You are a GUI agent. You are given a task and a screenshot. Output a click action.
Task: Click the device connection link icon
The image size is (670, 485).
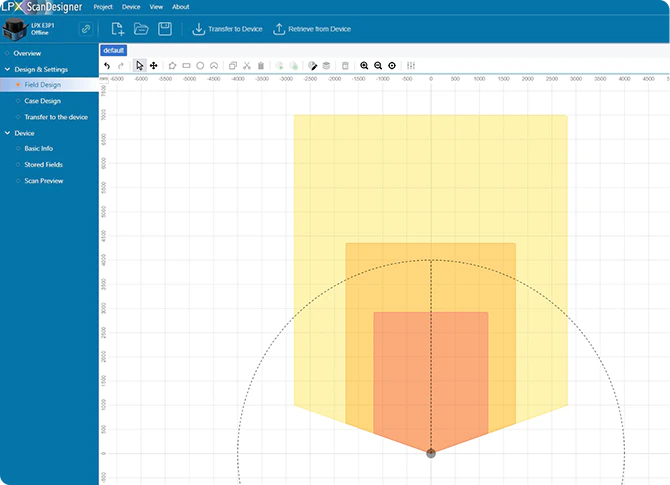[x=86, y=29]
